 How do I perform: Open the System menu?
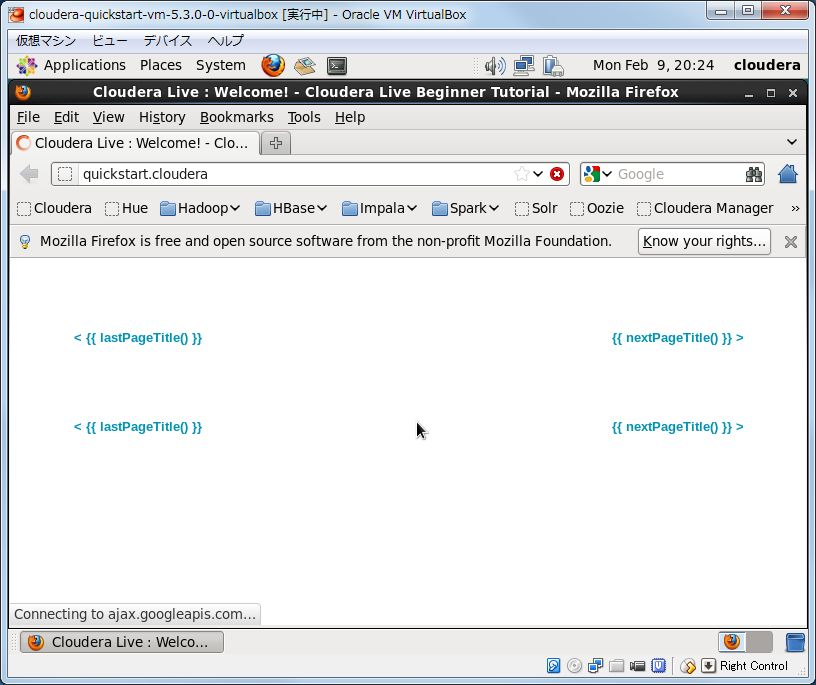click(221, 66)
